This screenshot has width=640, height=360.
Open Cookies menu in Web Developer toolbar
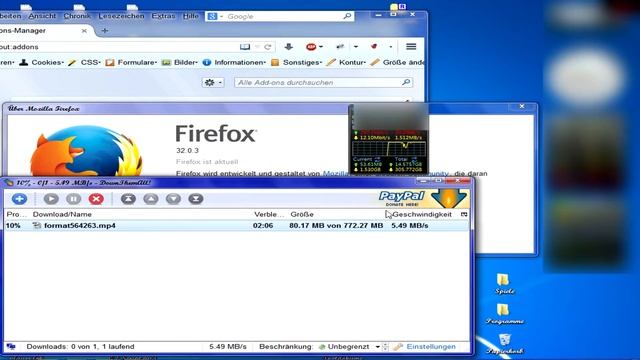42,62
